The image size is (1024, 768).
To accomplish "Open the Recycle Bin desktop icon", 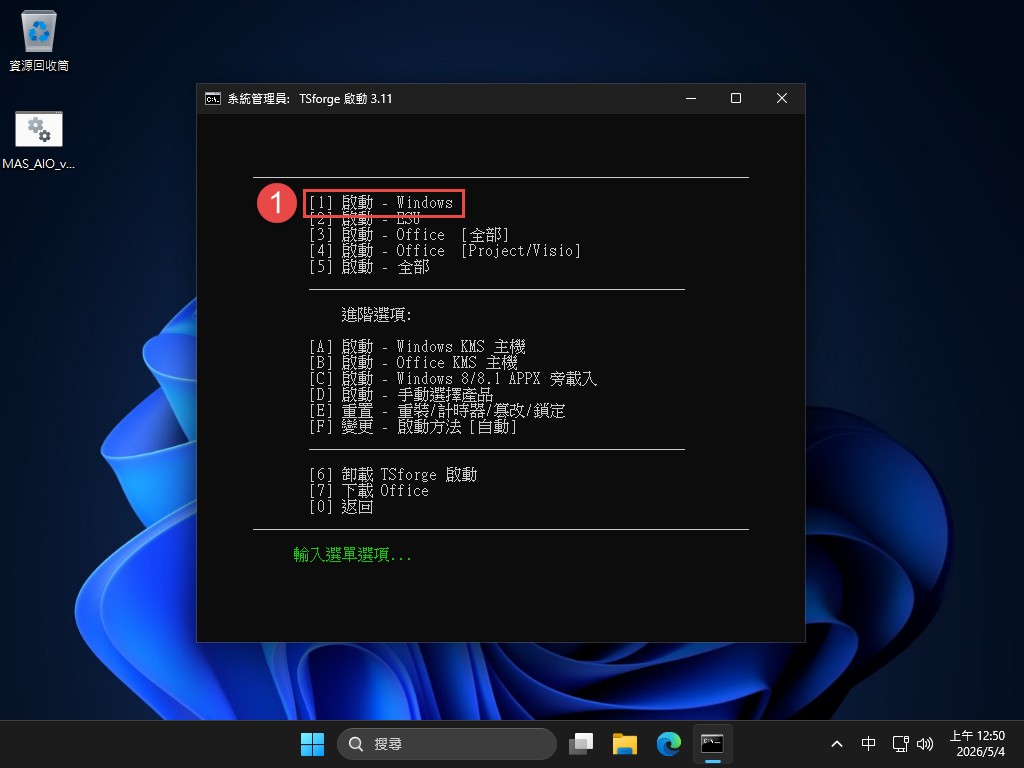I will pyautogui.click(x=39, y=40).
